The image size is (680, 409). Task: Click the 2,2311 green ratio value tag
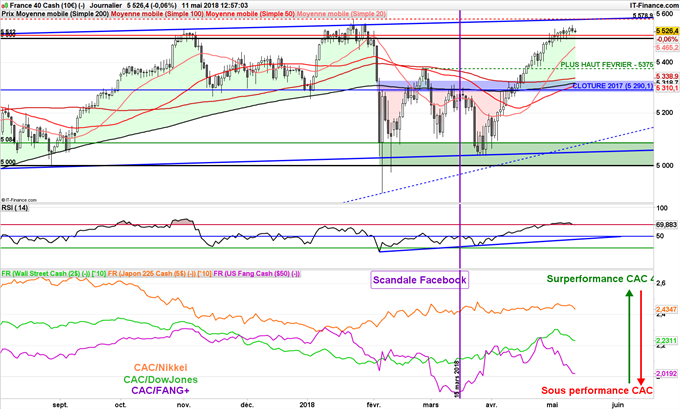pyautogui.click(x=666, y=341)
